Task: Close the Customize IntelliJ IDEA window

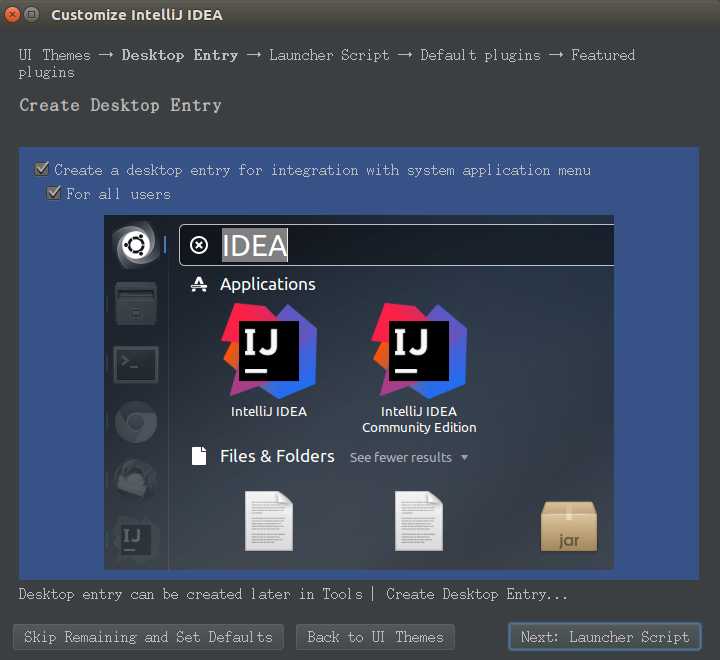Action: point(12,15)
